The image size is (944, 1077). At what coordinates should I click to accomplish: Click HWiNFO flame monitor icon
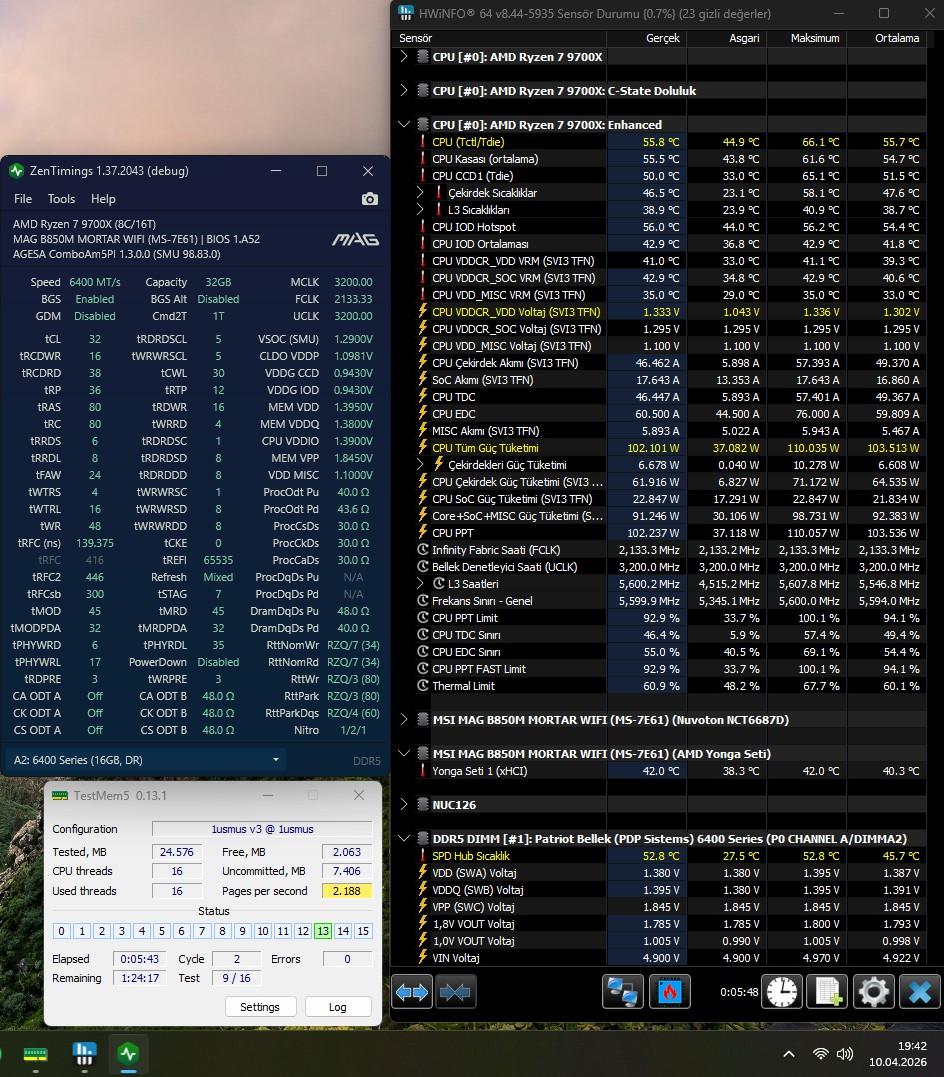[670, 992]
